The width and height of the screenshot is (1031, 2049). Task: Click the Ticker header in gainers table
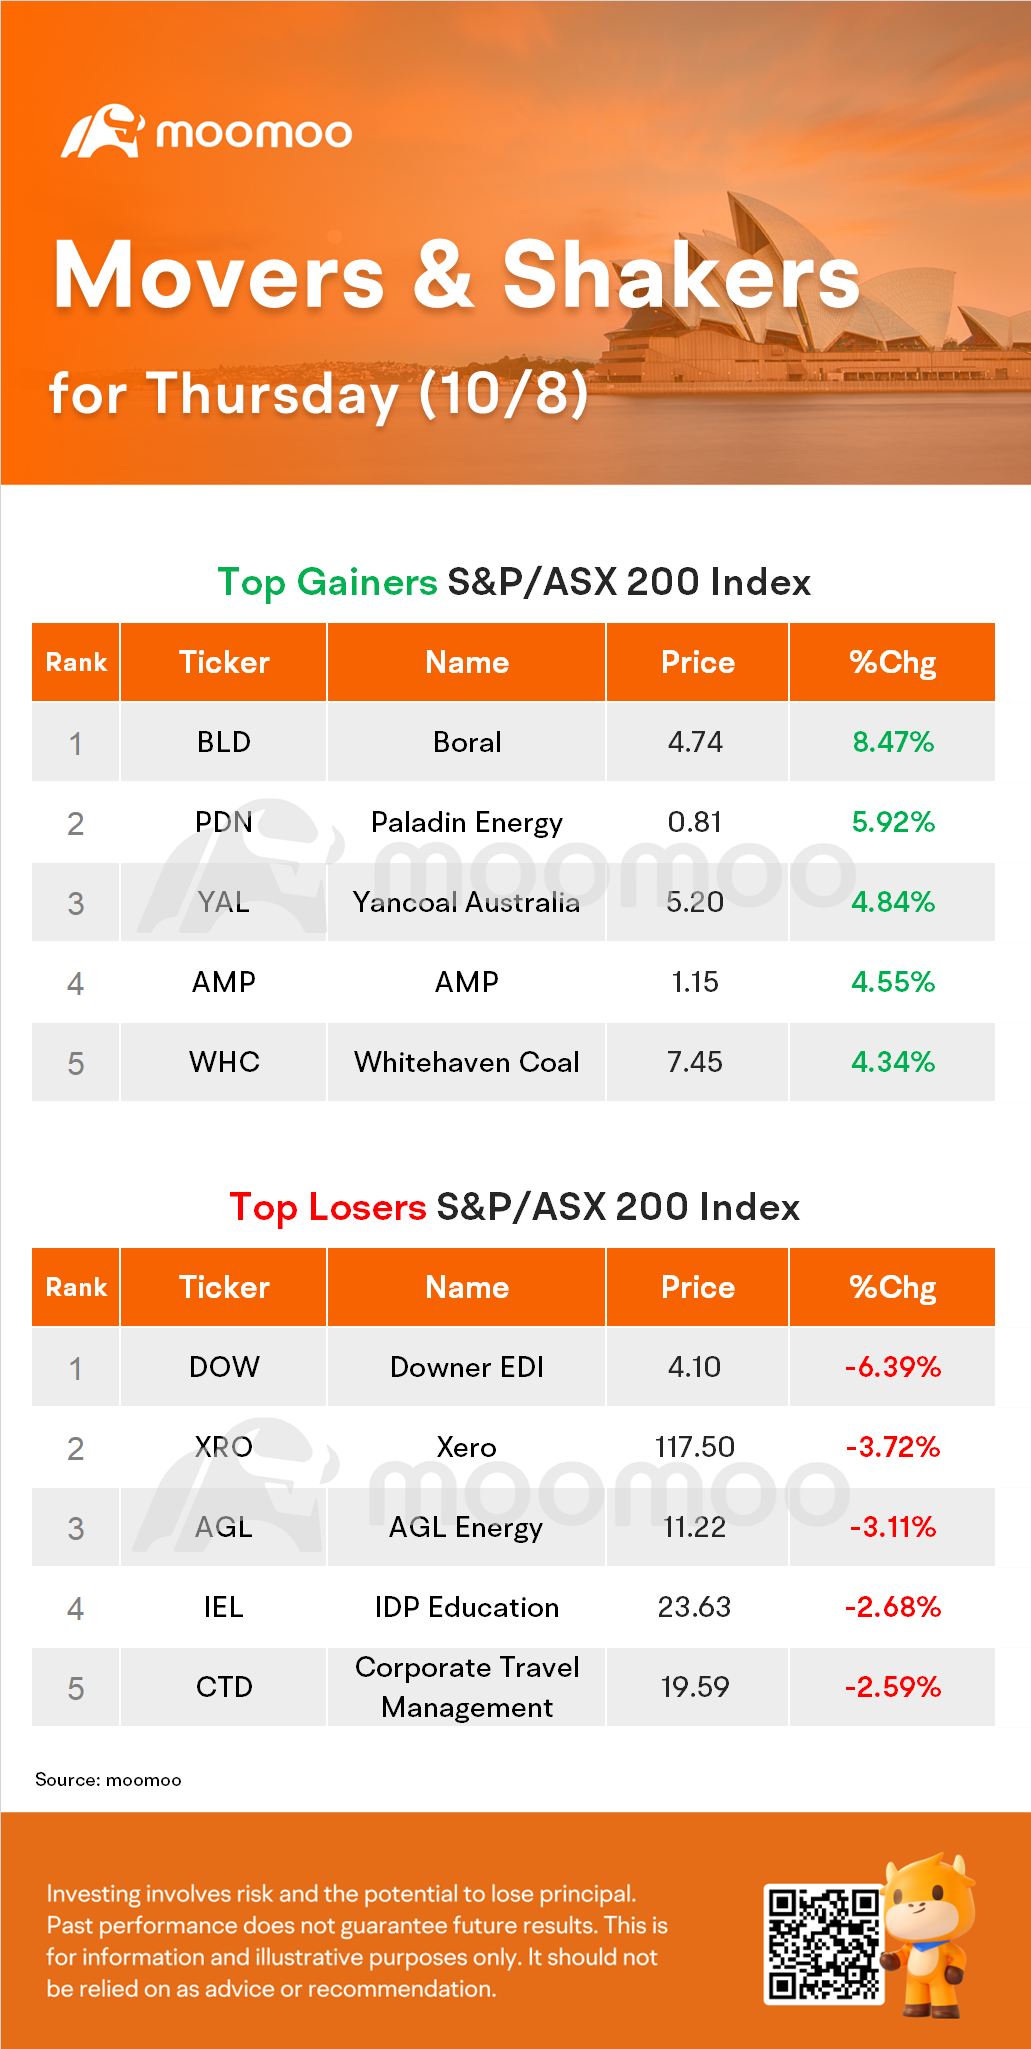pyautogui.click(x=224, y=662)
